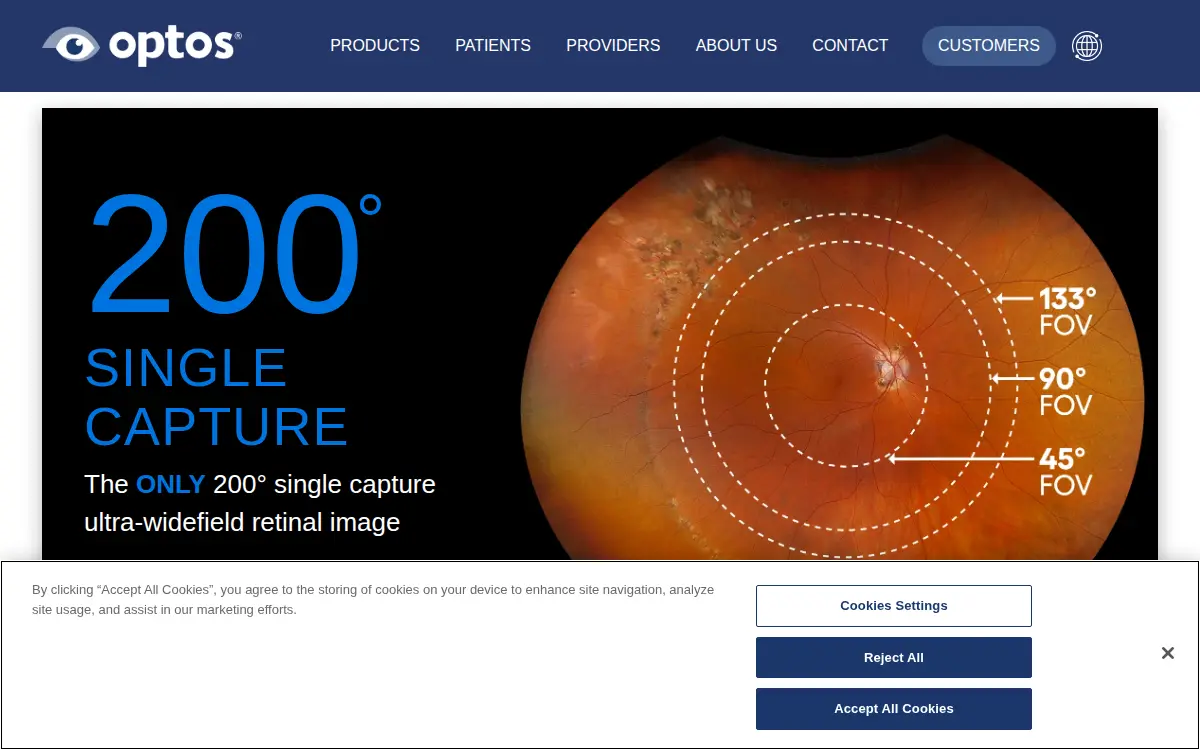Image resolution: width=1200 pixels, height=750 pixels.
Task: Click the "45° FOV" label
Action: click(x=1065, y=471)
